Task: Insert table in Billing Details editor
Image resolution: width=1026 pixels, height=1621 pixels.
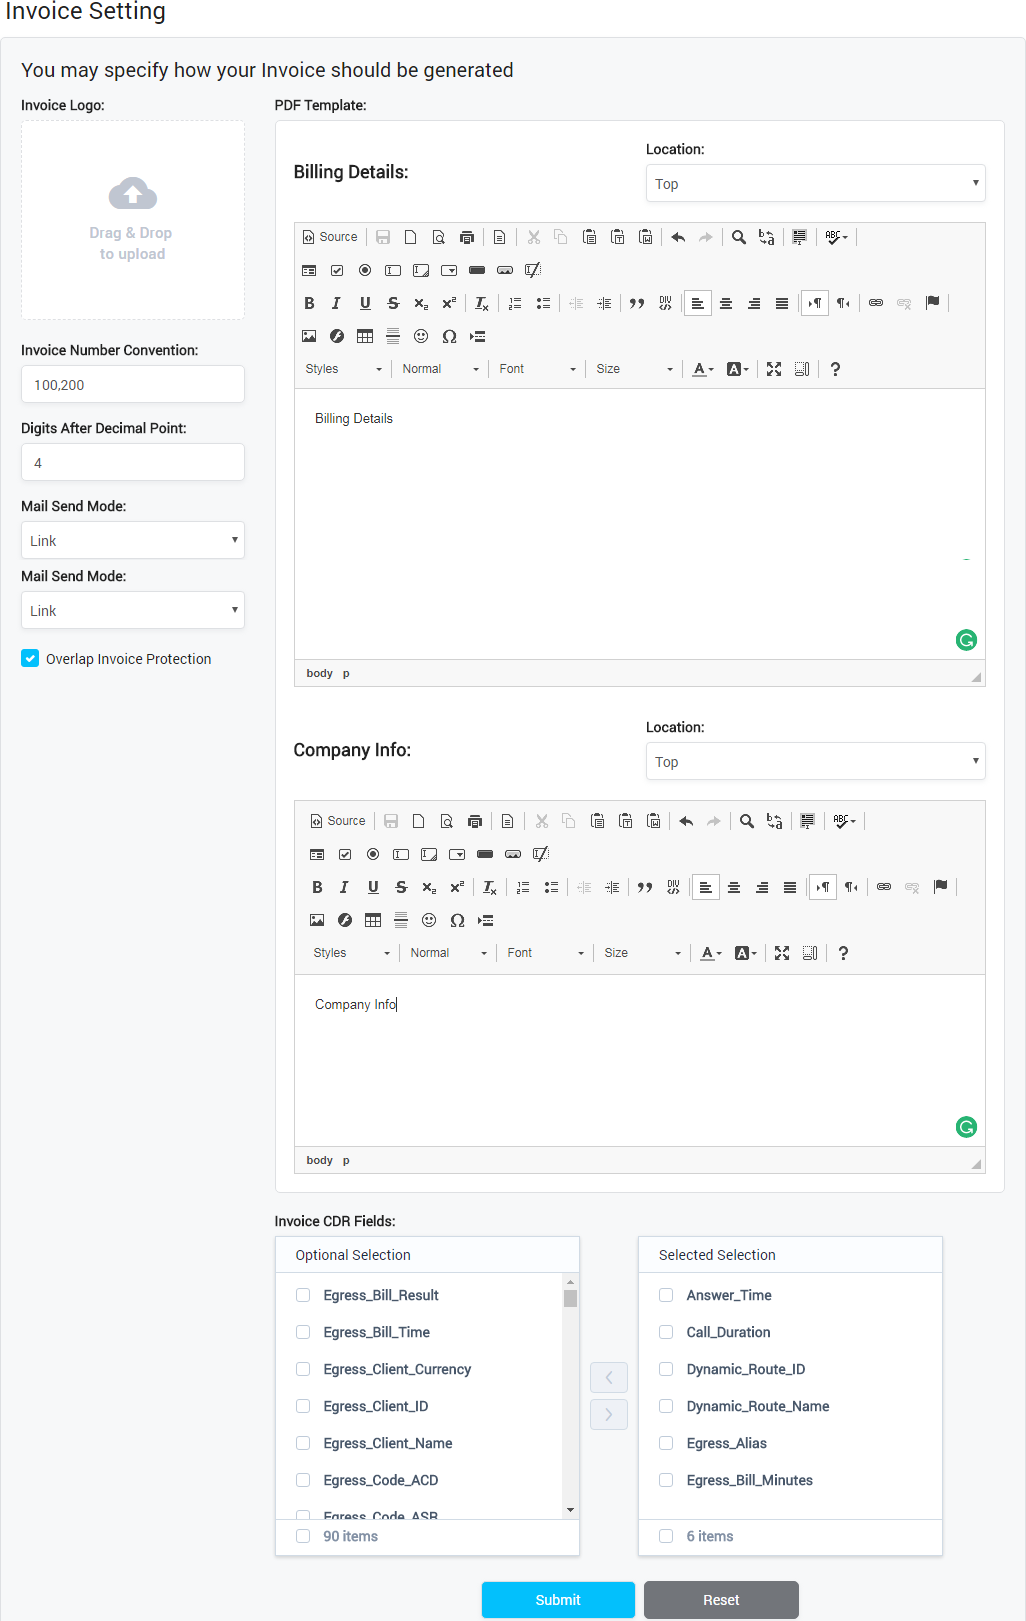Action: [365, 336]
